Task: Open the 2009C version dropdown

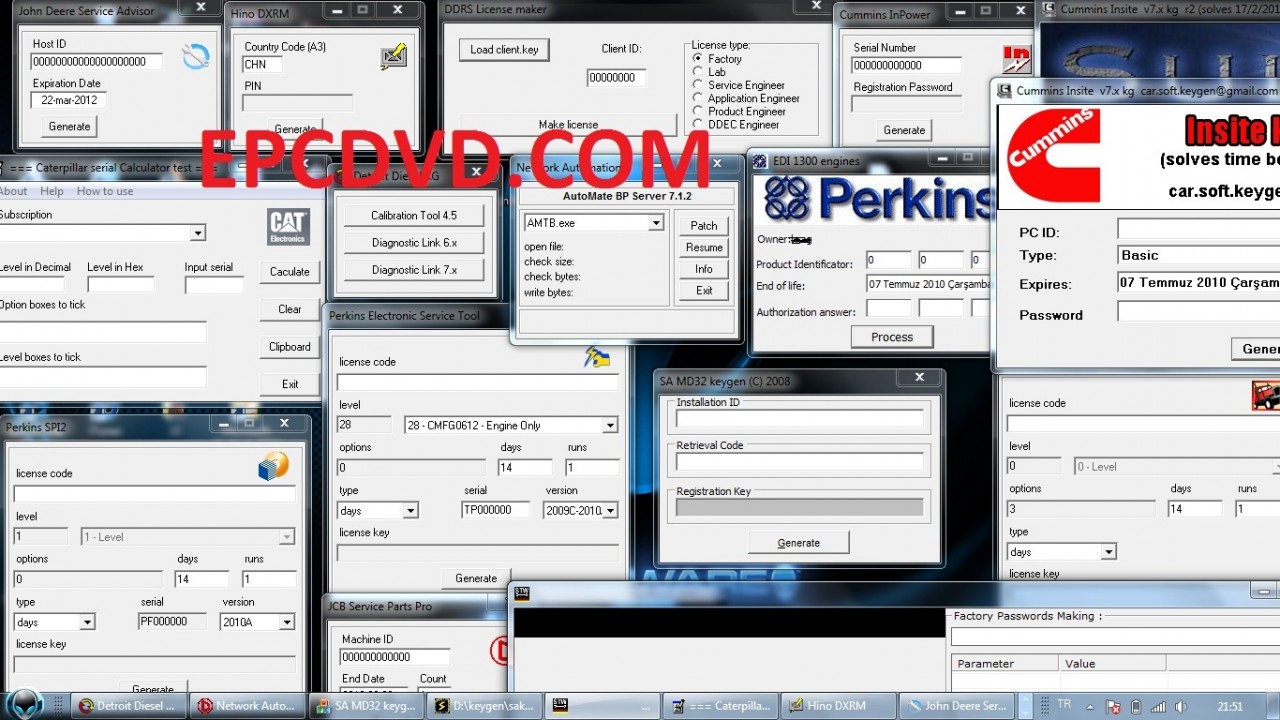Action: pyautogui.click(x=610, y=510)
